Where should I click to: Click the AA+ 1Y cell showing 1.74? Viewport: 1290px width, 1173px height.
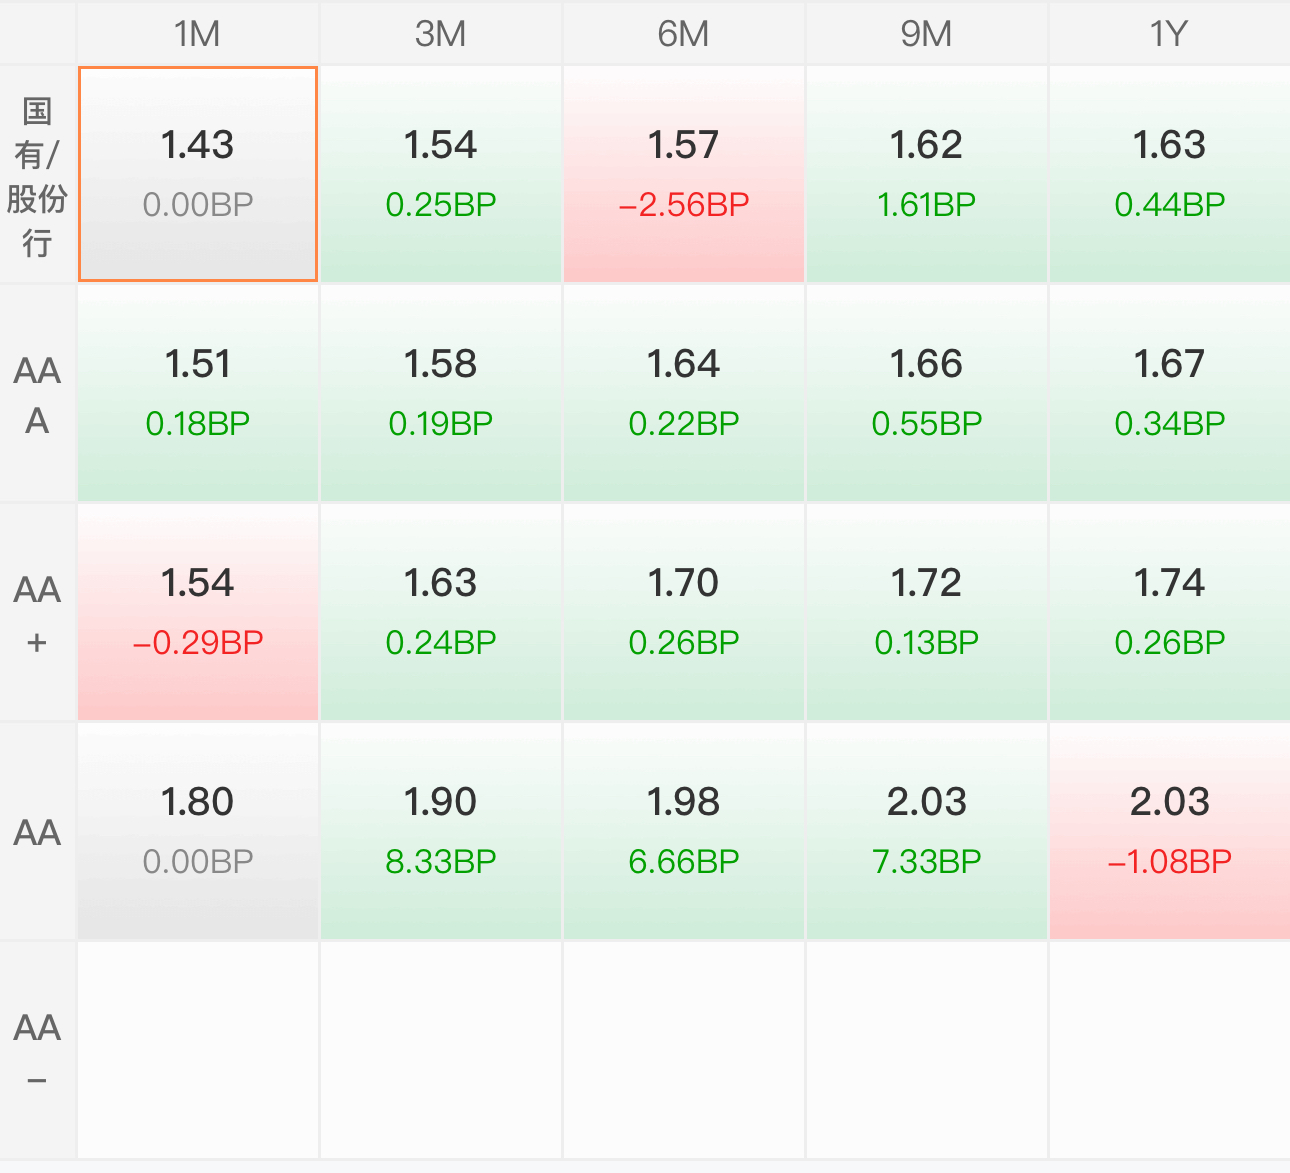[x=1170, y=612]
